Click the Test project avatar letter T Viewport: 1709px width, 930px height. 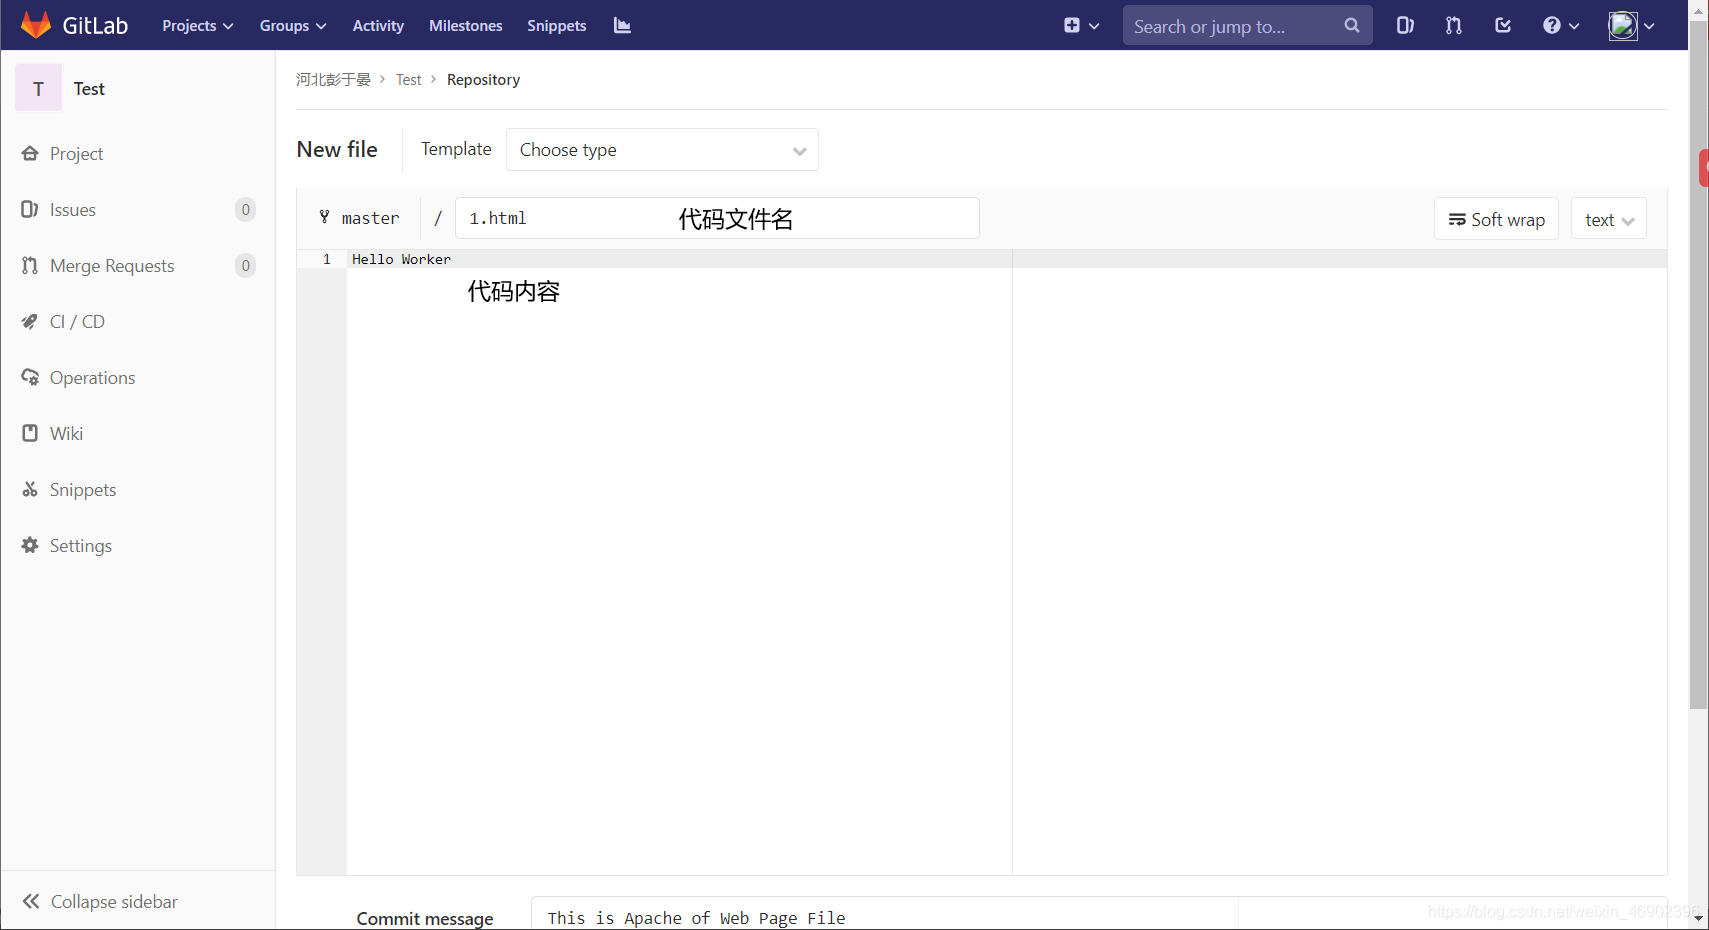(39, 88)
